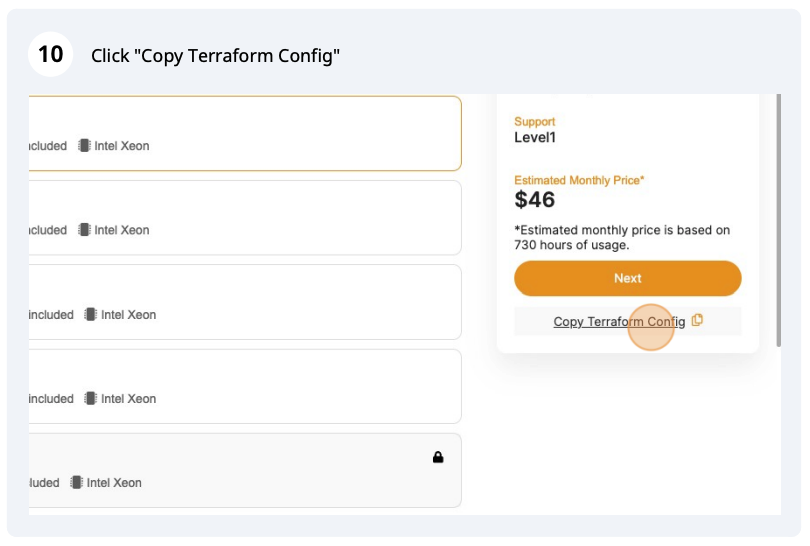Click the Estimated Monthly Price label
The width and height of the screenshot is (810, 546).
click(x=579, y=180)
